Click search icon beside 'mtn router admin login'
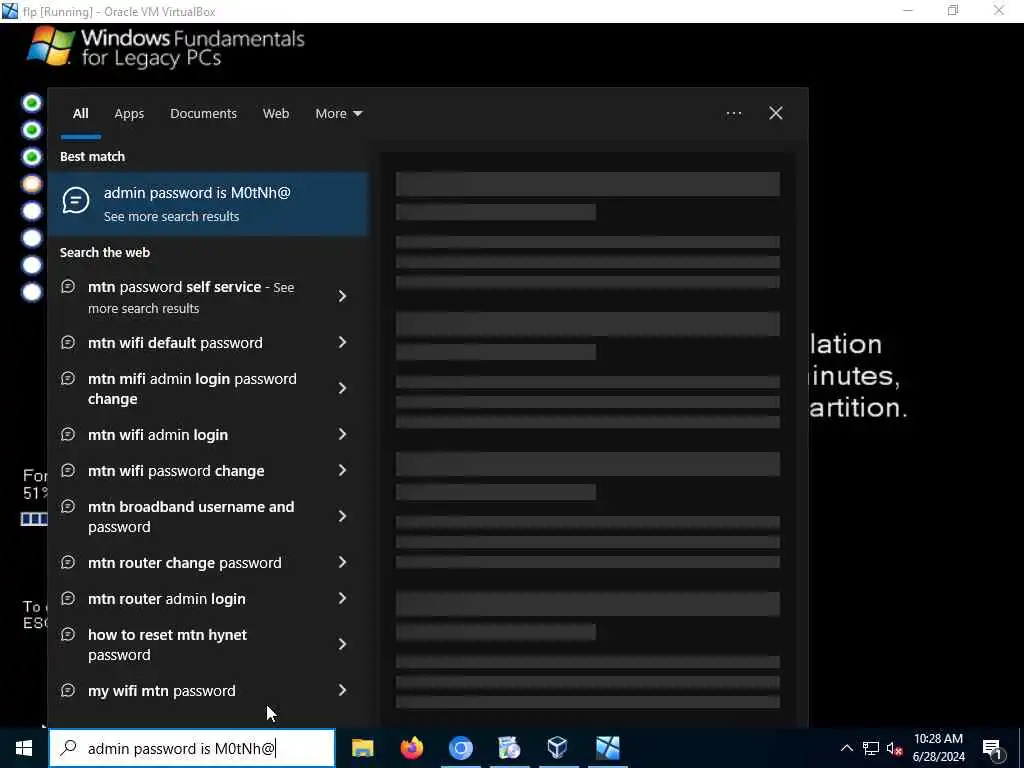This screenshot has width=1024, height=768. click(x=68, y=598)
